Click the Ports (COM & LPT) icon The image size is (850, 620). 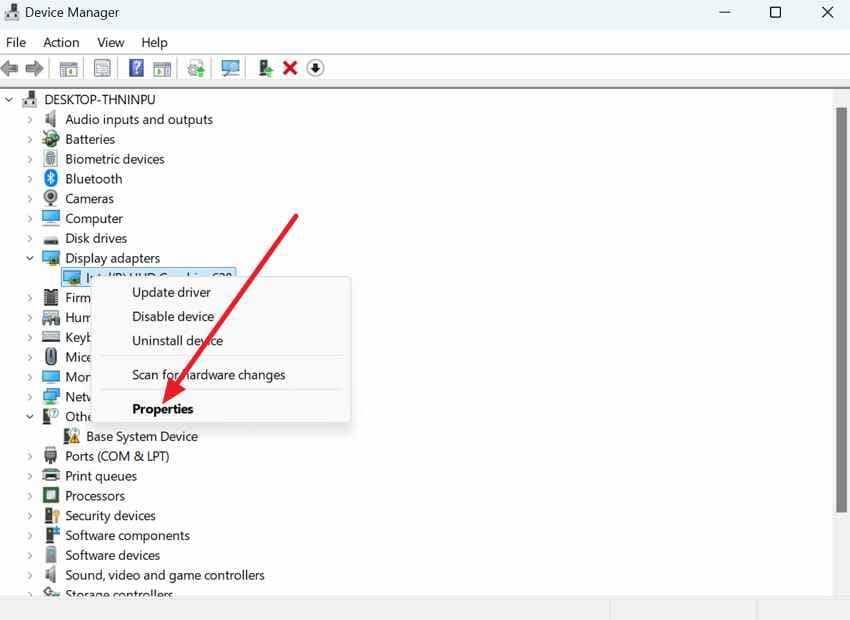pos(51,455)
